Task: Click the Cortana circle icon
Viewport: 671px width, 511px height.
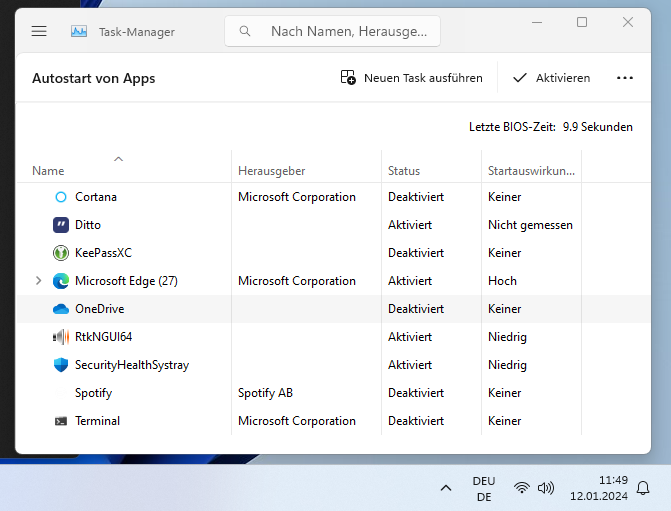Action: pyautogui.click(x=61, y=197)
